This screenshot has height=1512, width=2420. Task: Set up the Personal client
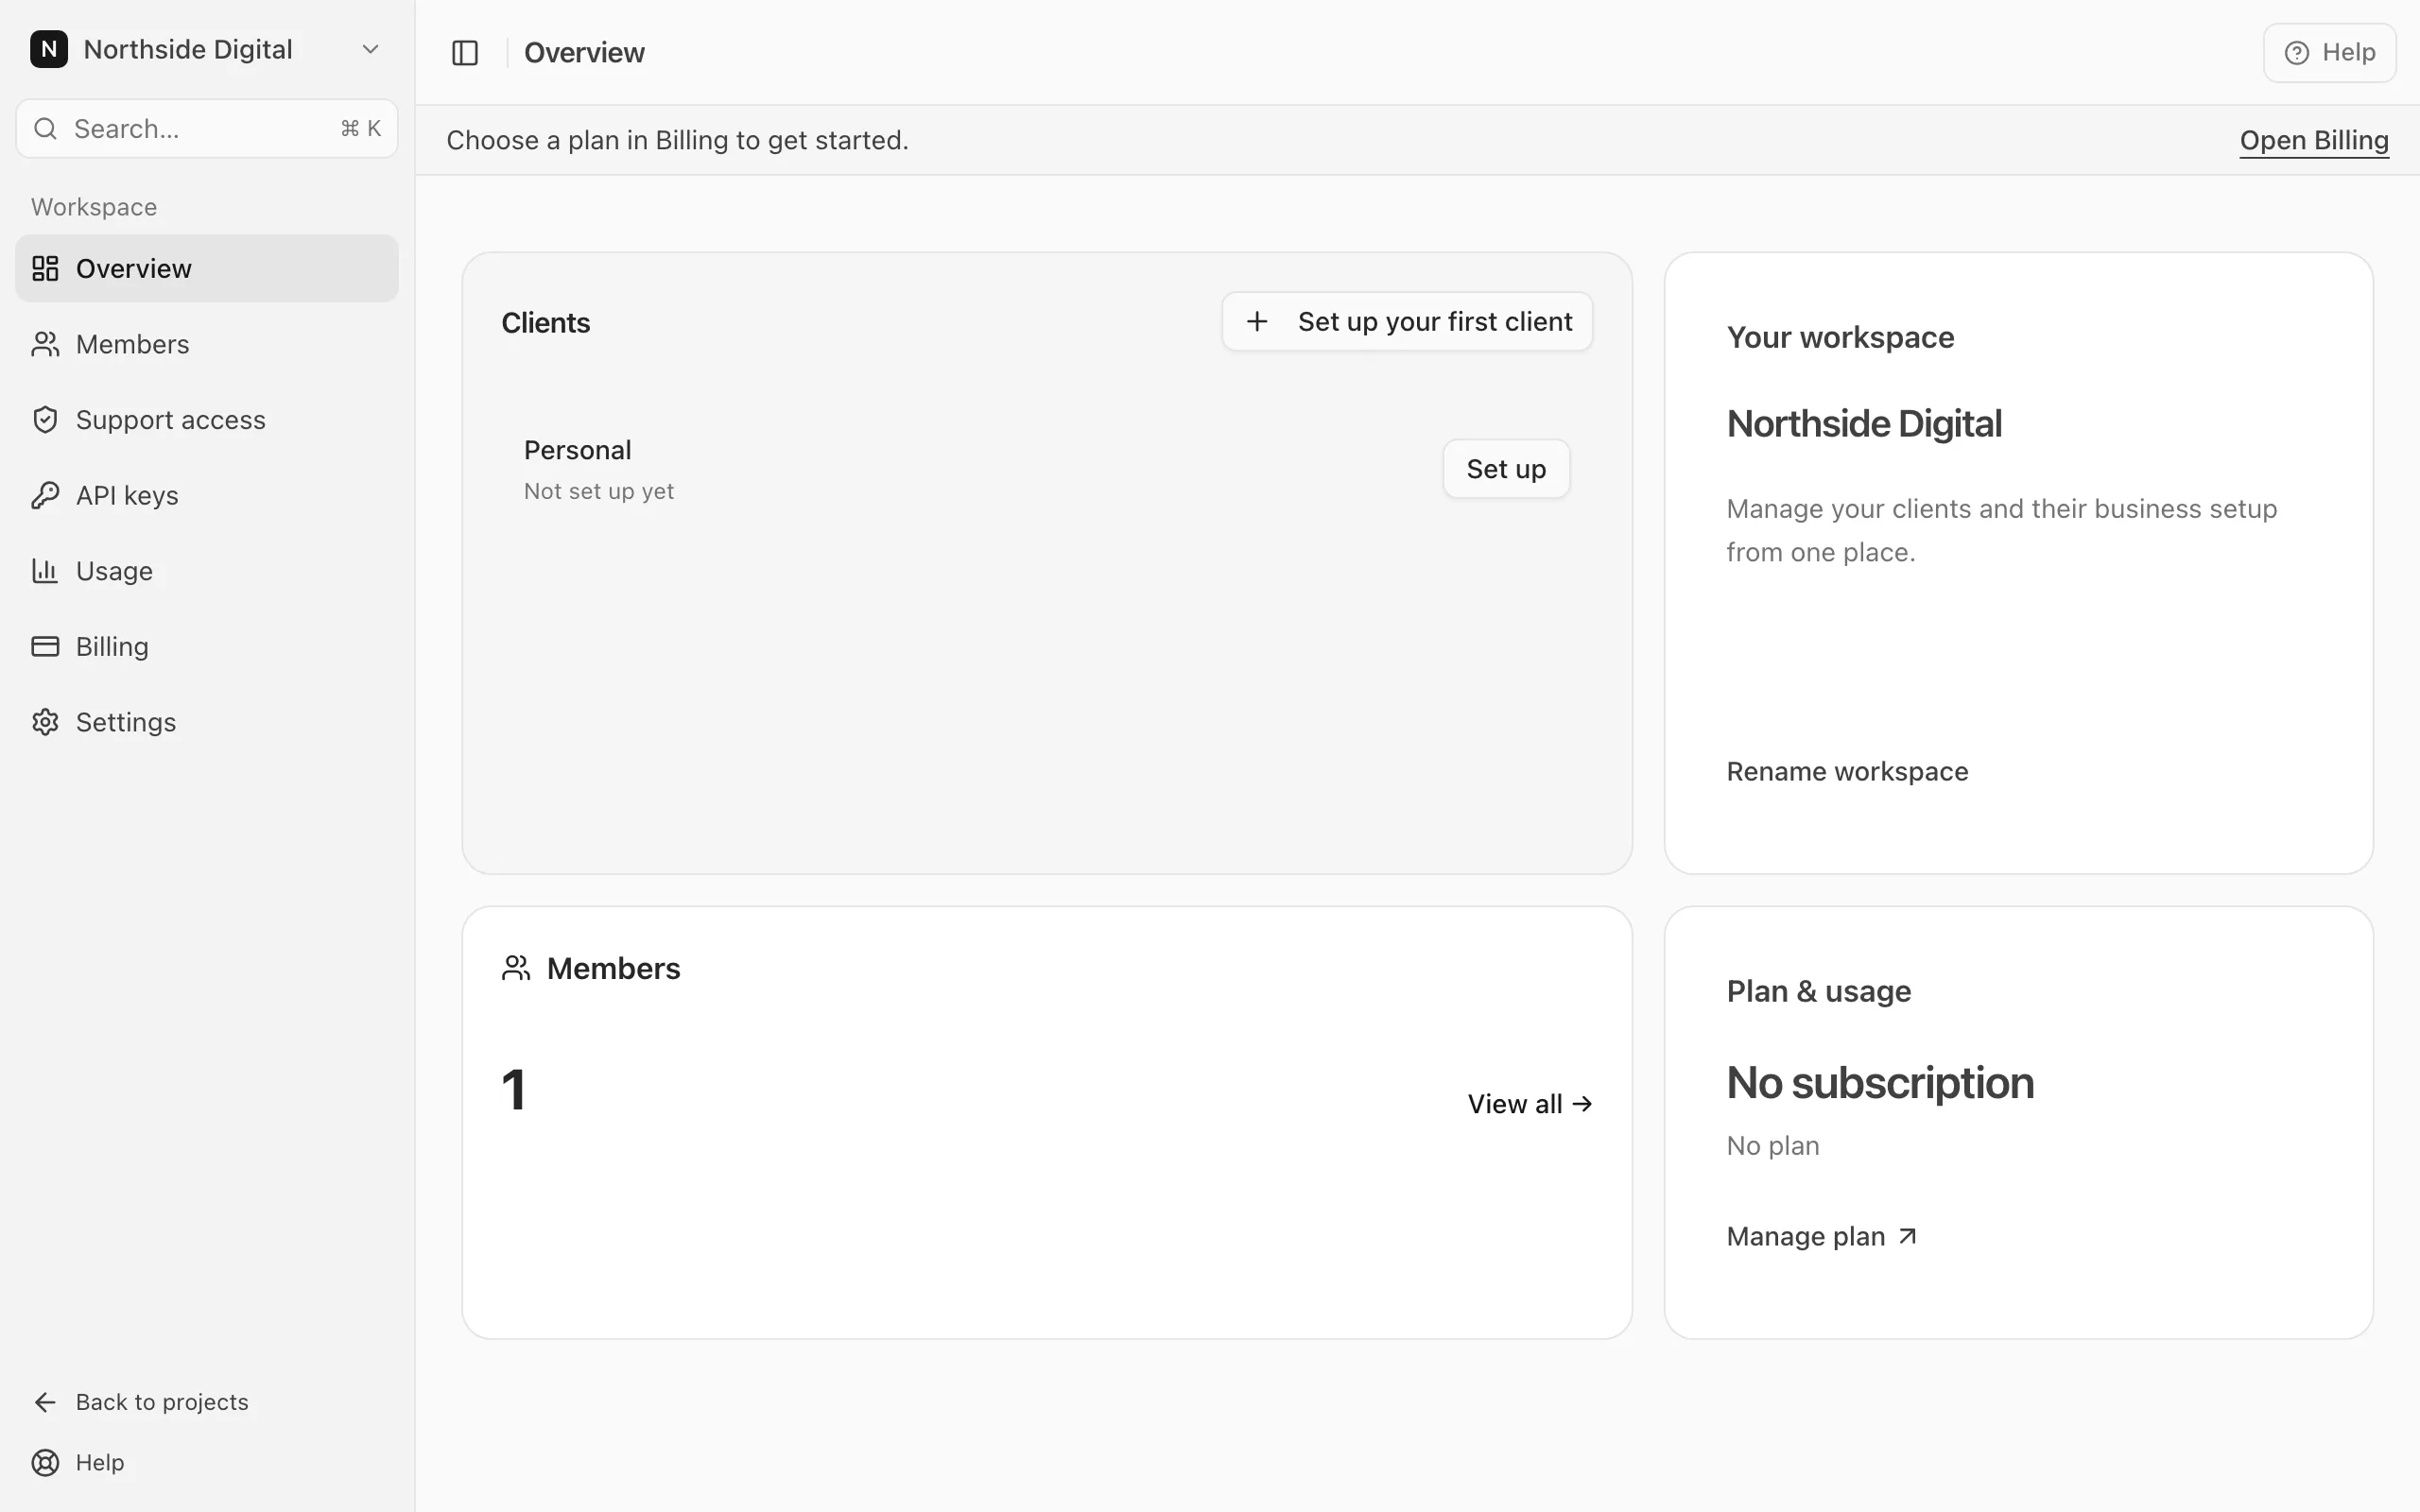point(1506,469)
